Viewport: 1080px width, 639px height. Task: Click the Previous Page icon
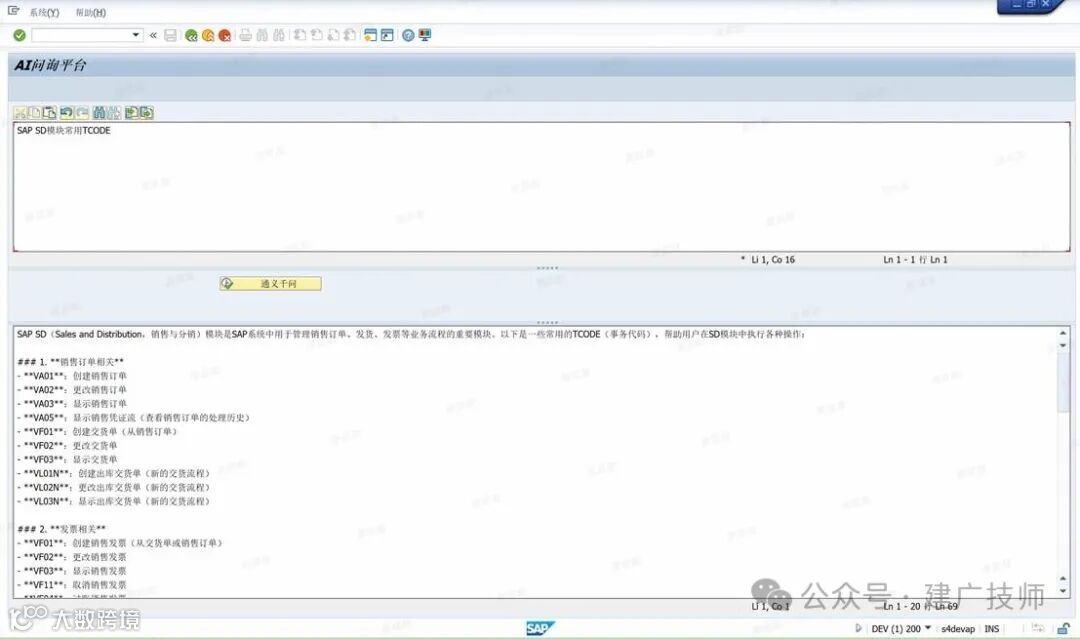click(316, 35)
